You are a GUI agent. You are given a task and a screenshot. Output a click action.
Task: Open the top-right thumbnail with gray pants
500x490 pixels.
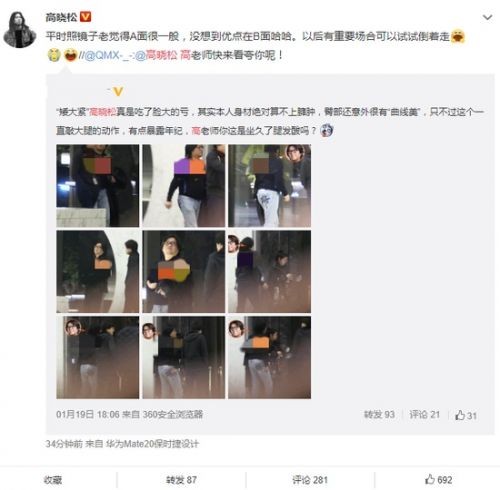pos(269,186)
